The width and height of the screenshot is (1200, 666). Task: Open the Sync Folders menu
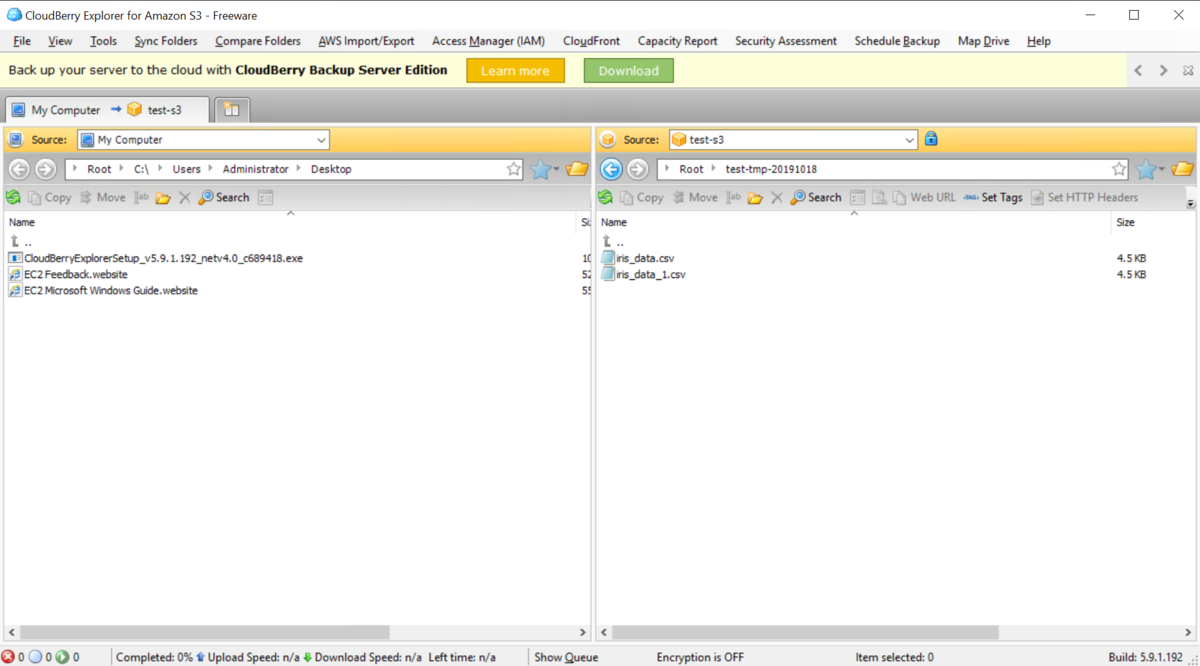pos(166,41)
